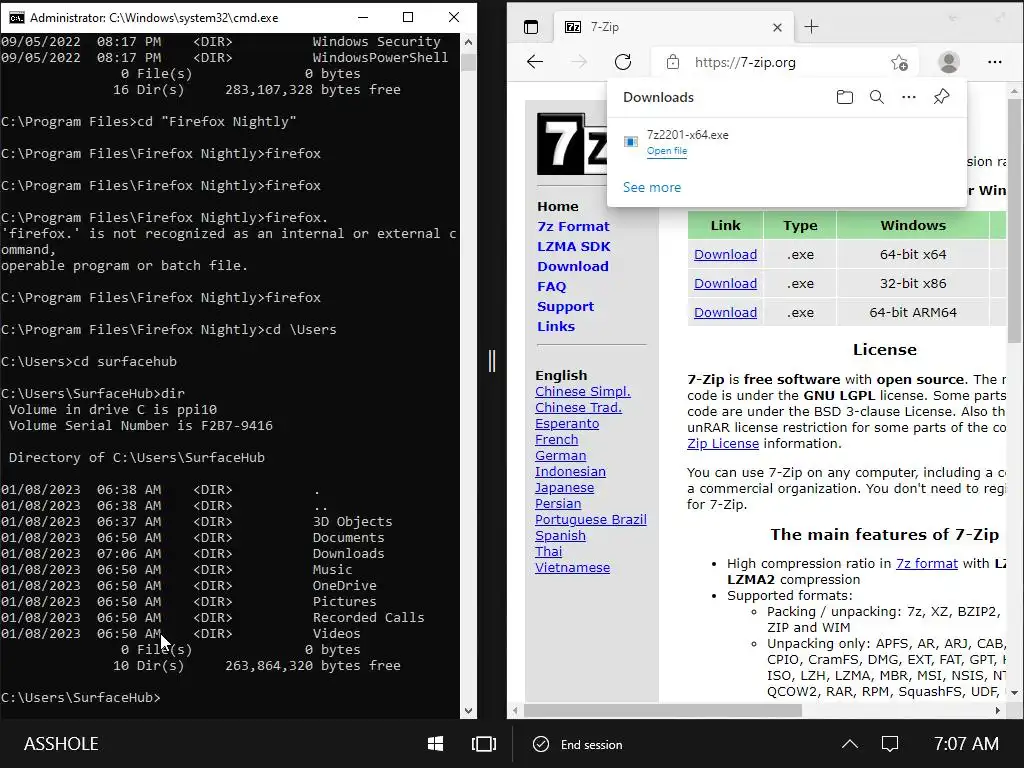Open the Zip License link
1024x768 pixels.
(722, 444)
